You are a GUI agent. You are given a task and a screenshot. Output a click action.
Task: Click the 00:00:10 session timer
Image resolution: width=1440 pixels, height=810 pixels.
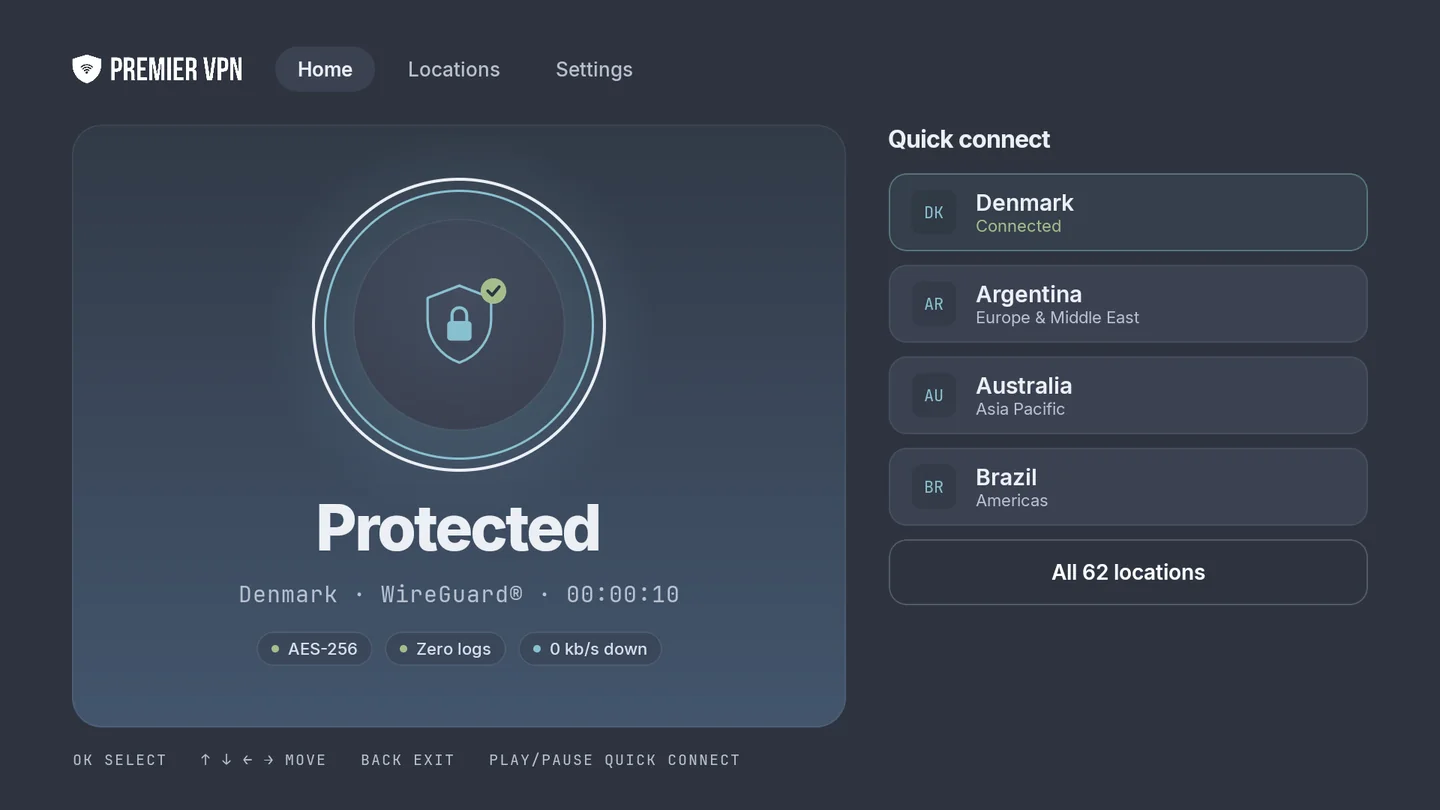coord(623,594)
